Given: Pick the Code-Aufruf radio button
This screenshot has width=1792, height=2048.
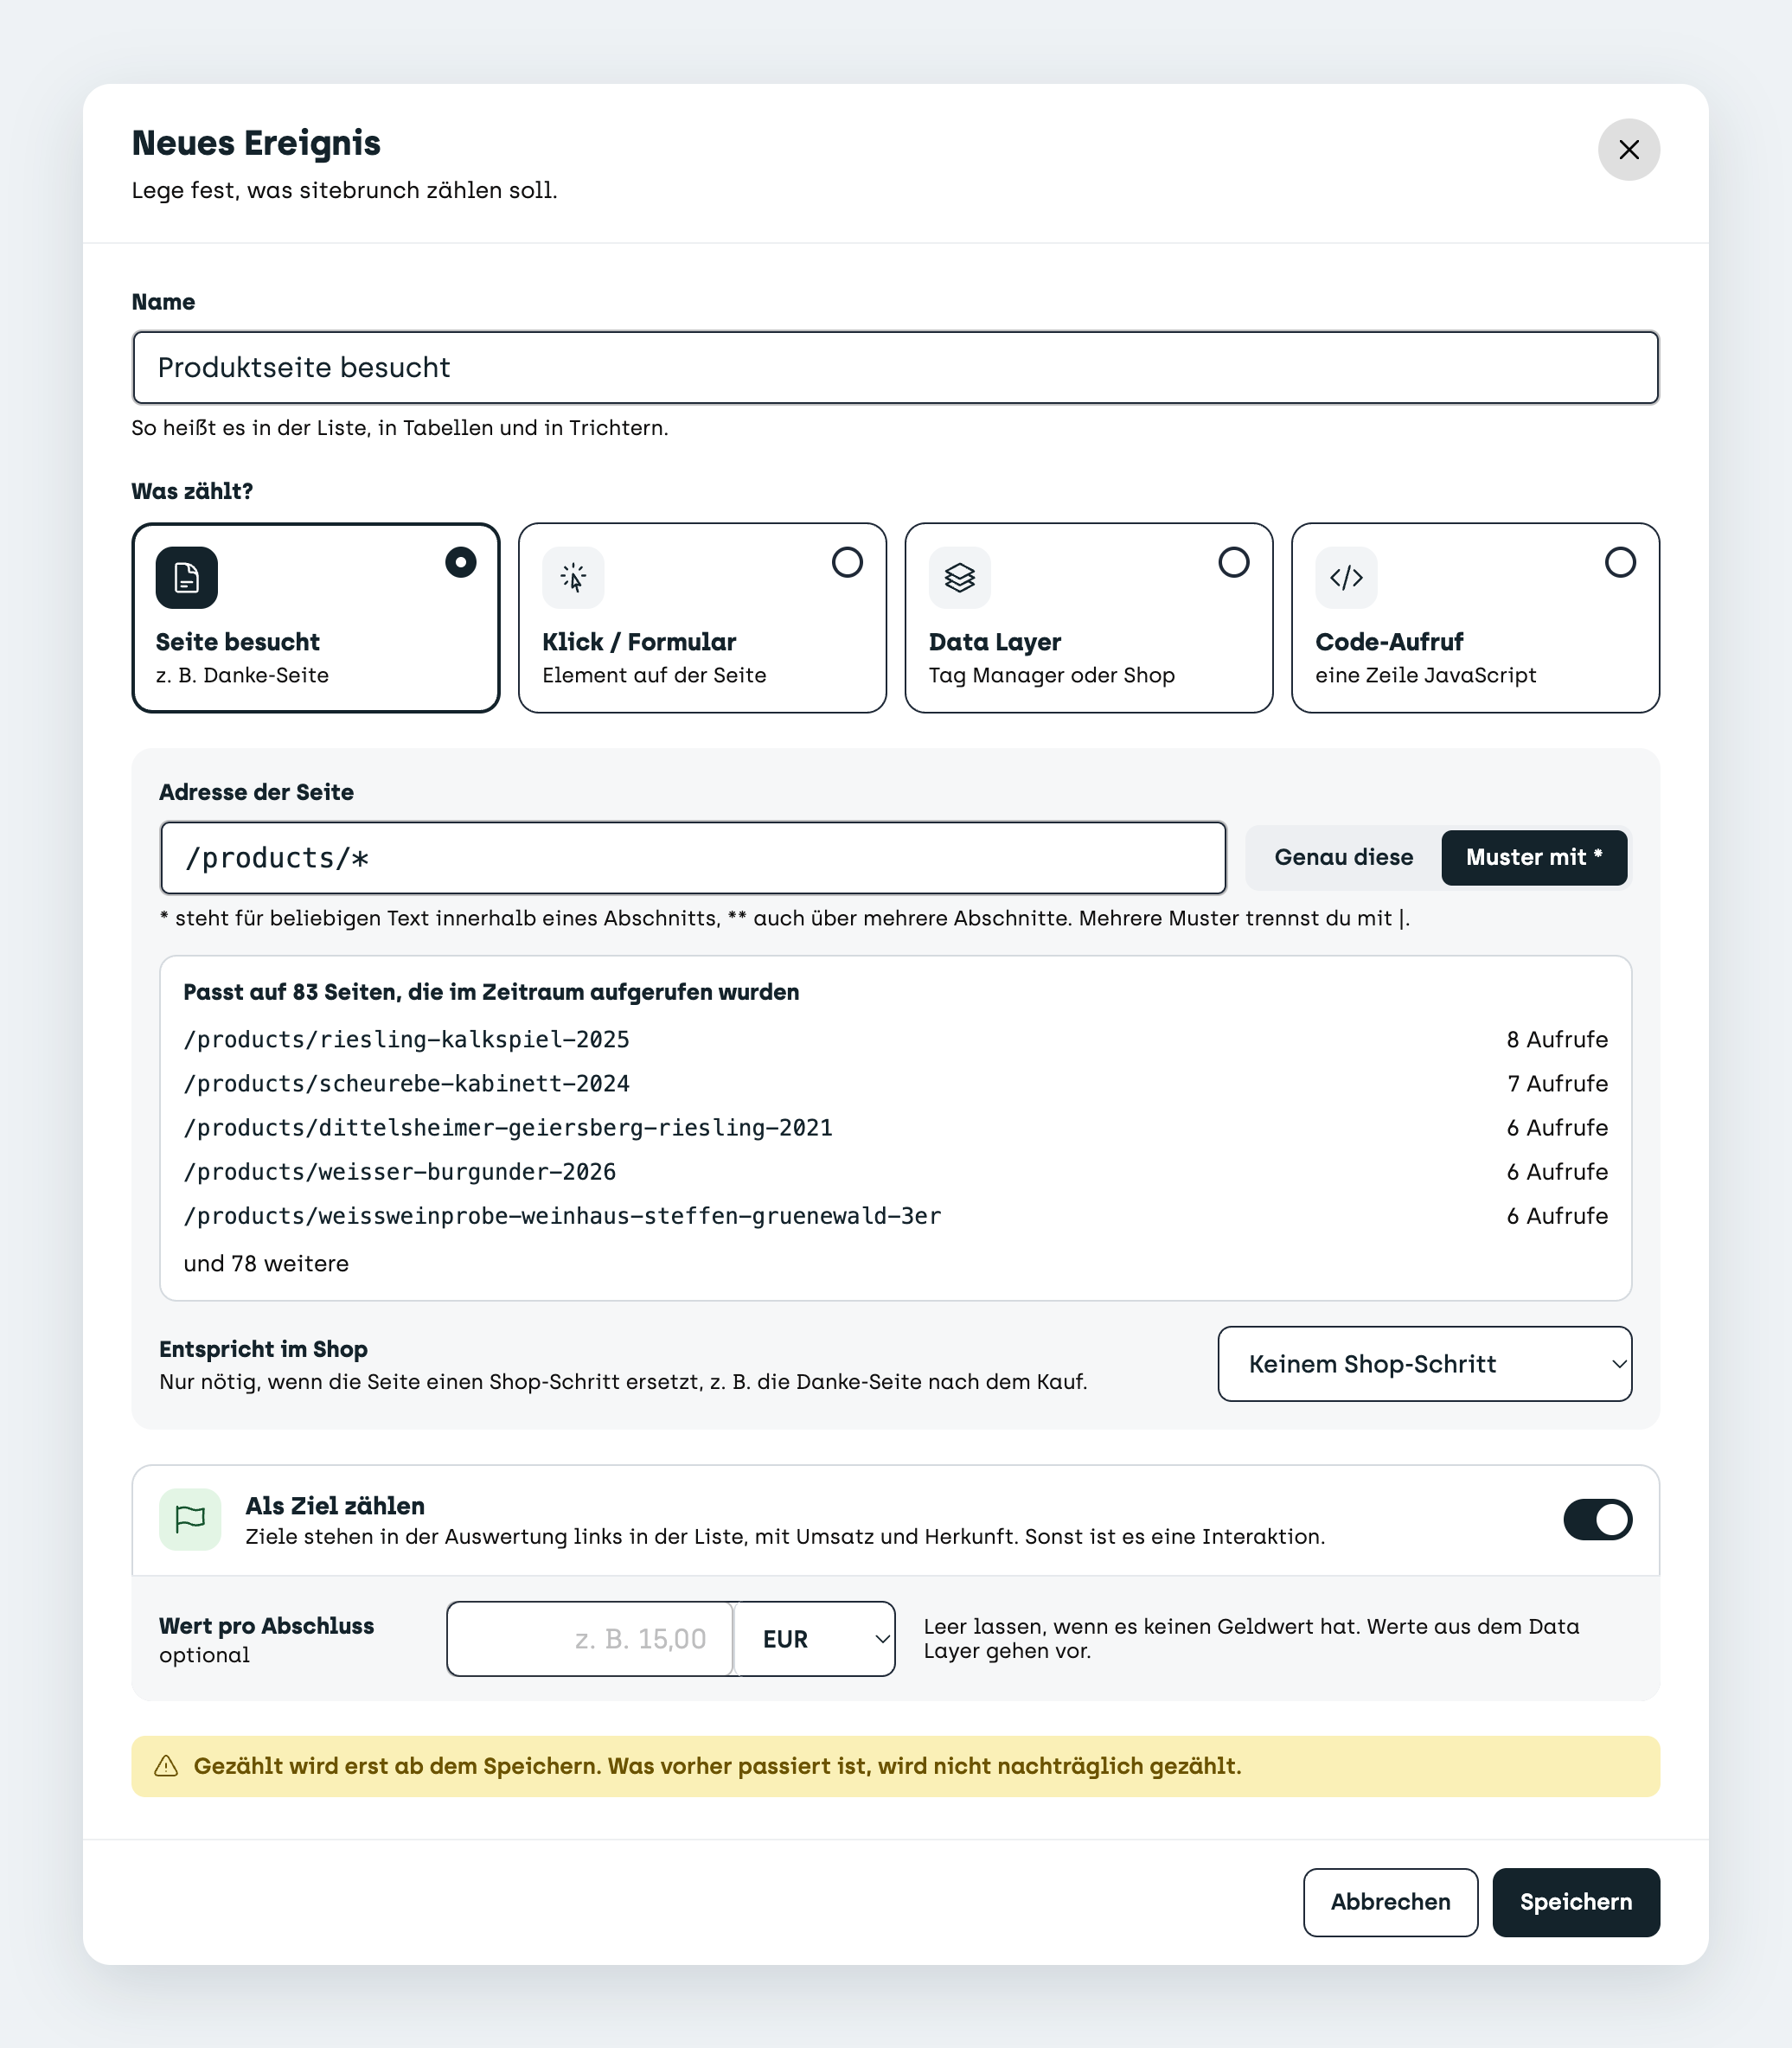Looking at the screenshot, I should tap(1620, 563).
